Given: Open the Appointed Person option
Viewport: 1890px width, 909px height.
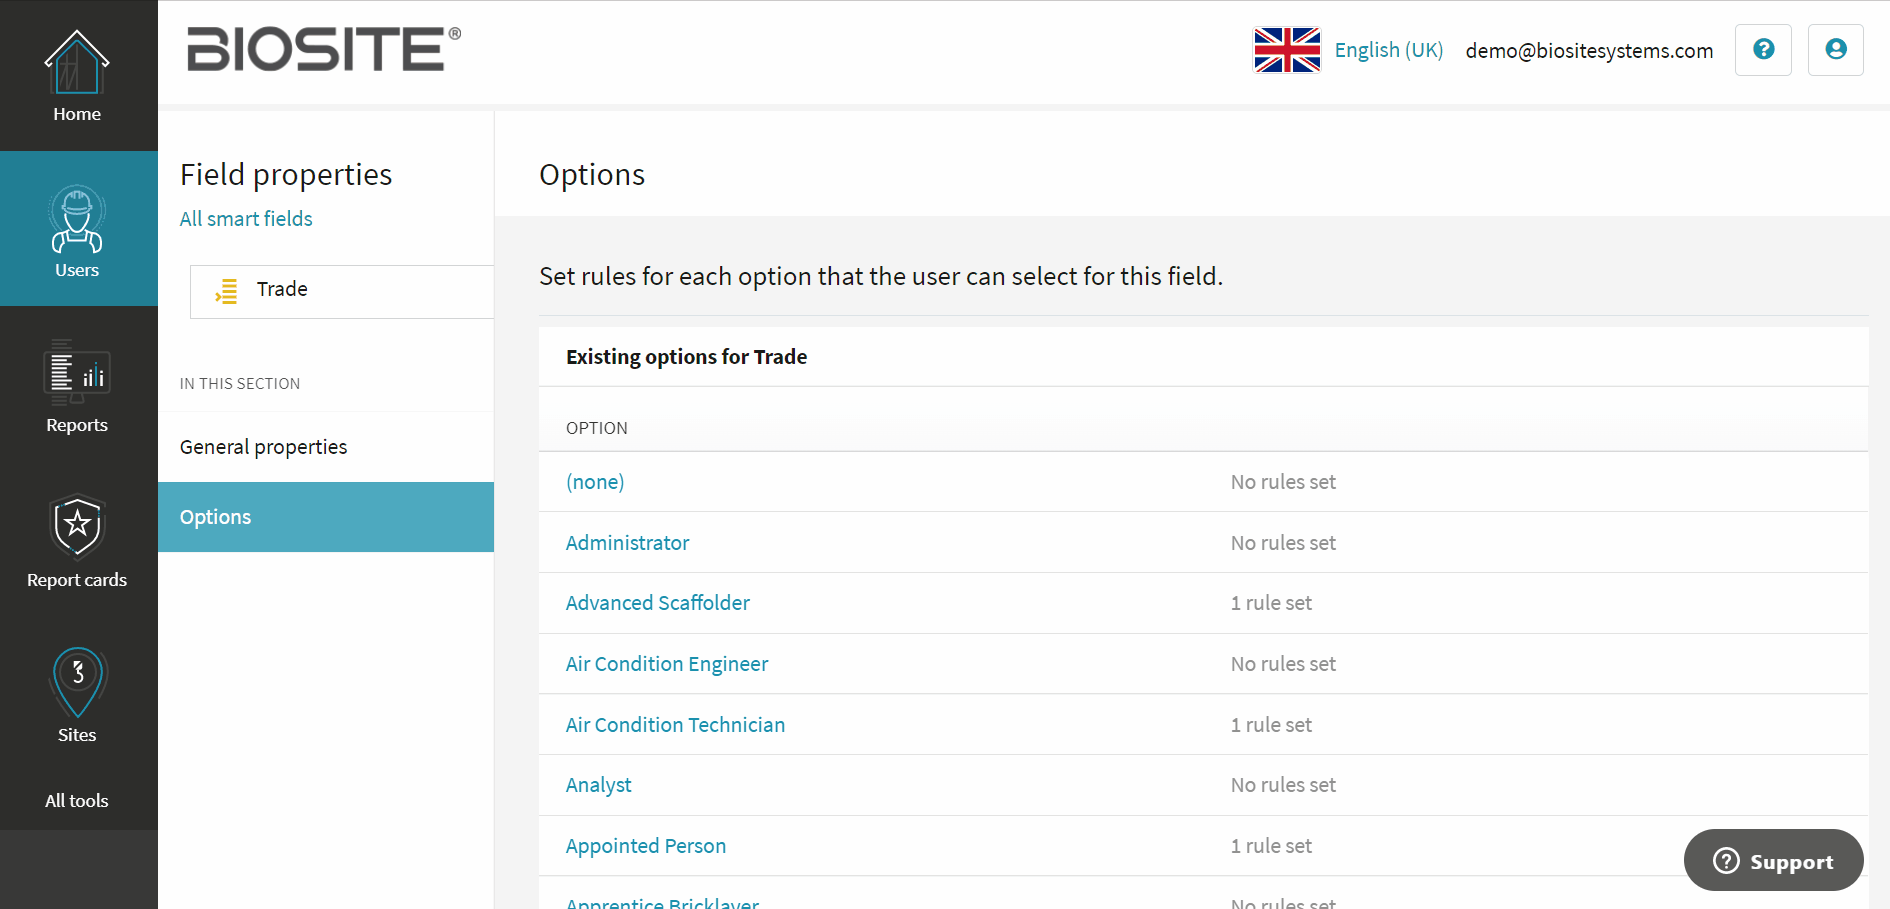Looking at the screenshot, I should click(646, 846).
